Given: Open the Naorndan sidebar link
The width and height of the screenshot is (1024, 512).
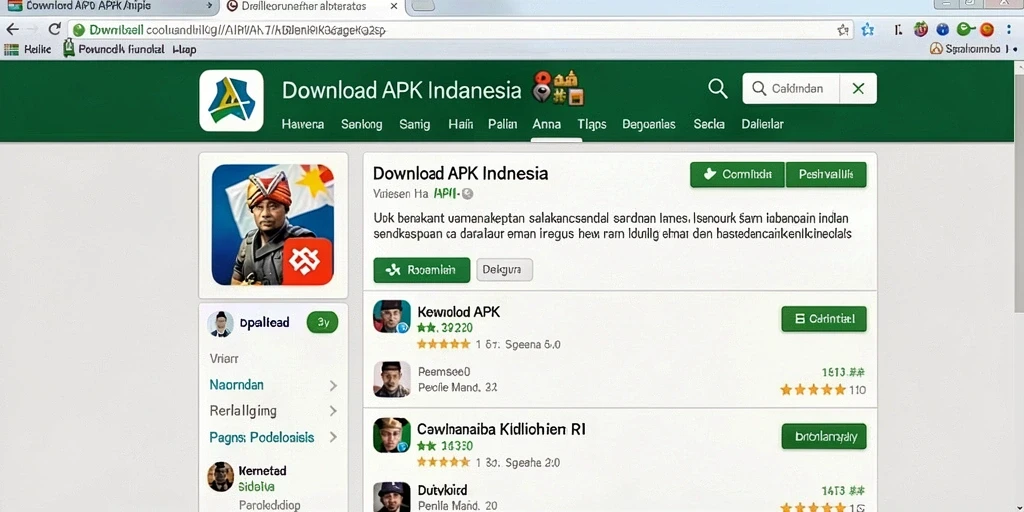Looking at the screenshot, I should (x=236, y=385).
